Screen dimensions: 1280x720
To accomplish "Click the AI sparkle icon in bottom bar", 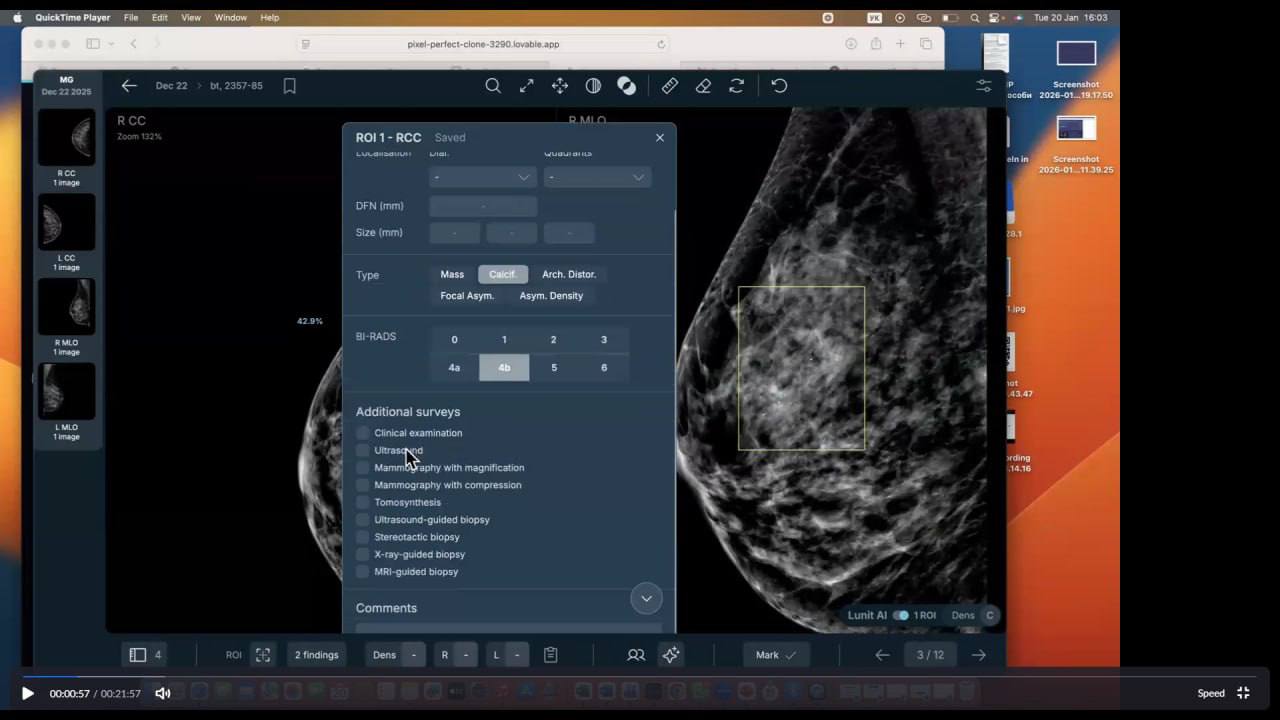I will coord(671,655).
